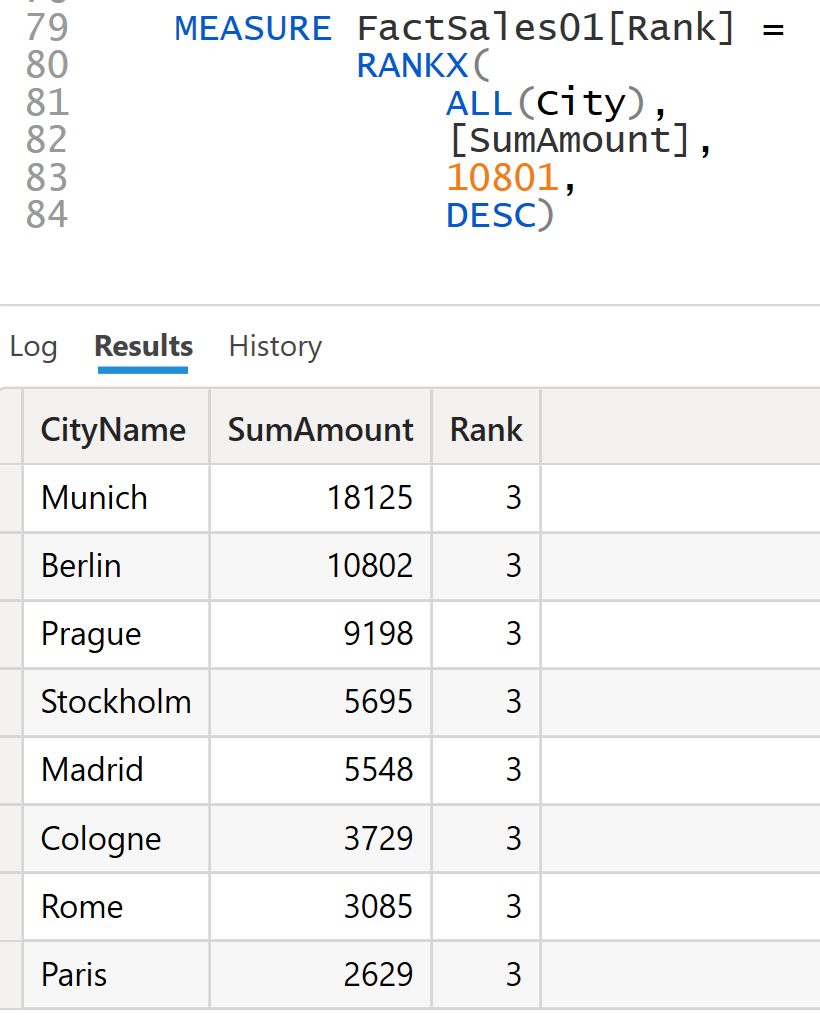Click the Munich amount 18125
This screenshot has height=1022, width=820.
(x=370, y=498)
